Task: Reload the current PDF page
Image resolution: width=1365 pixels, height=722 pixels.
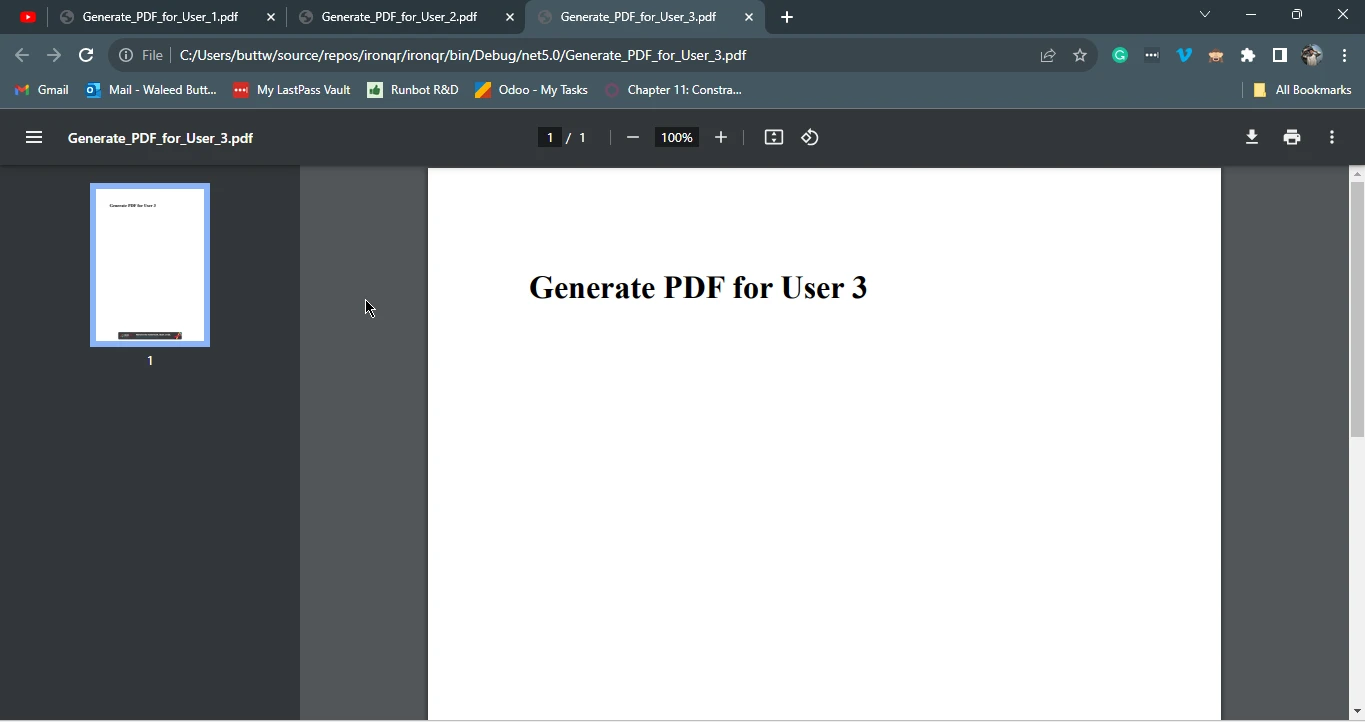Action: click(x=86, y=55)
